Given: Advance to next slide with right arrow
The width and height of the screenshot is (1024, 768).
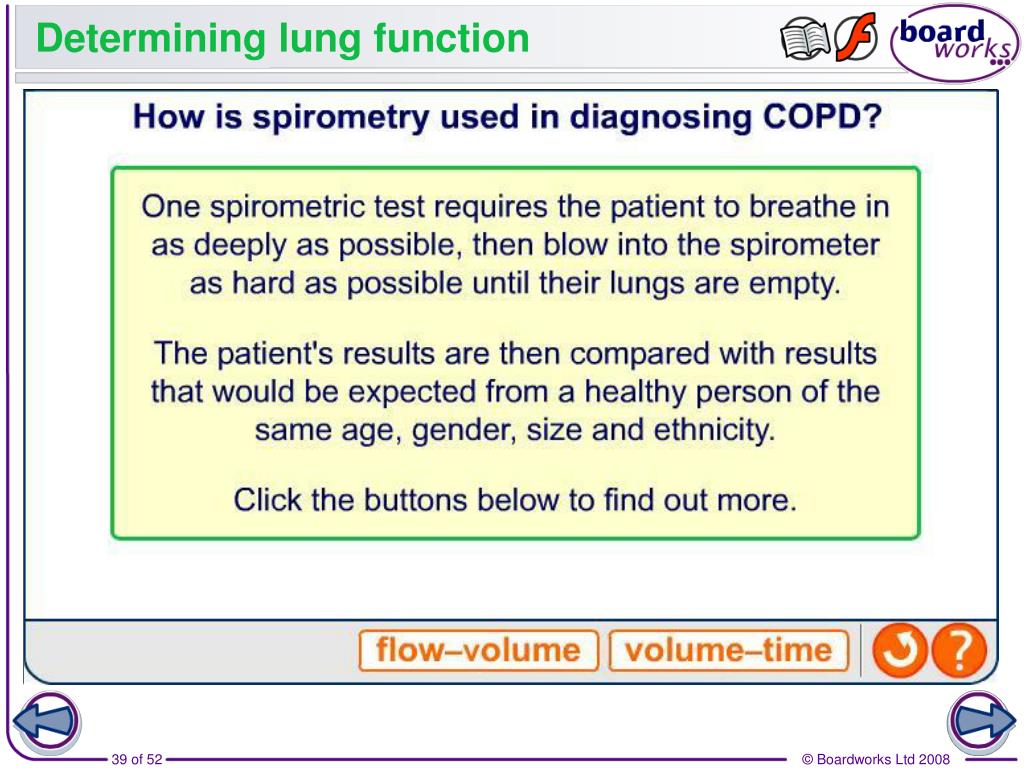Looking at the screenshot, I should coord(982,721).
